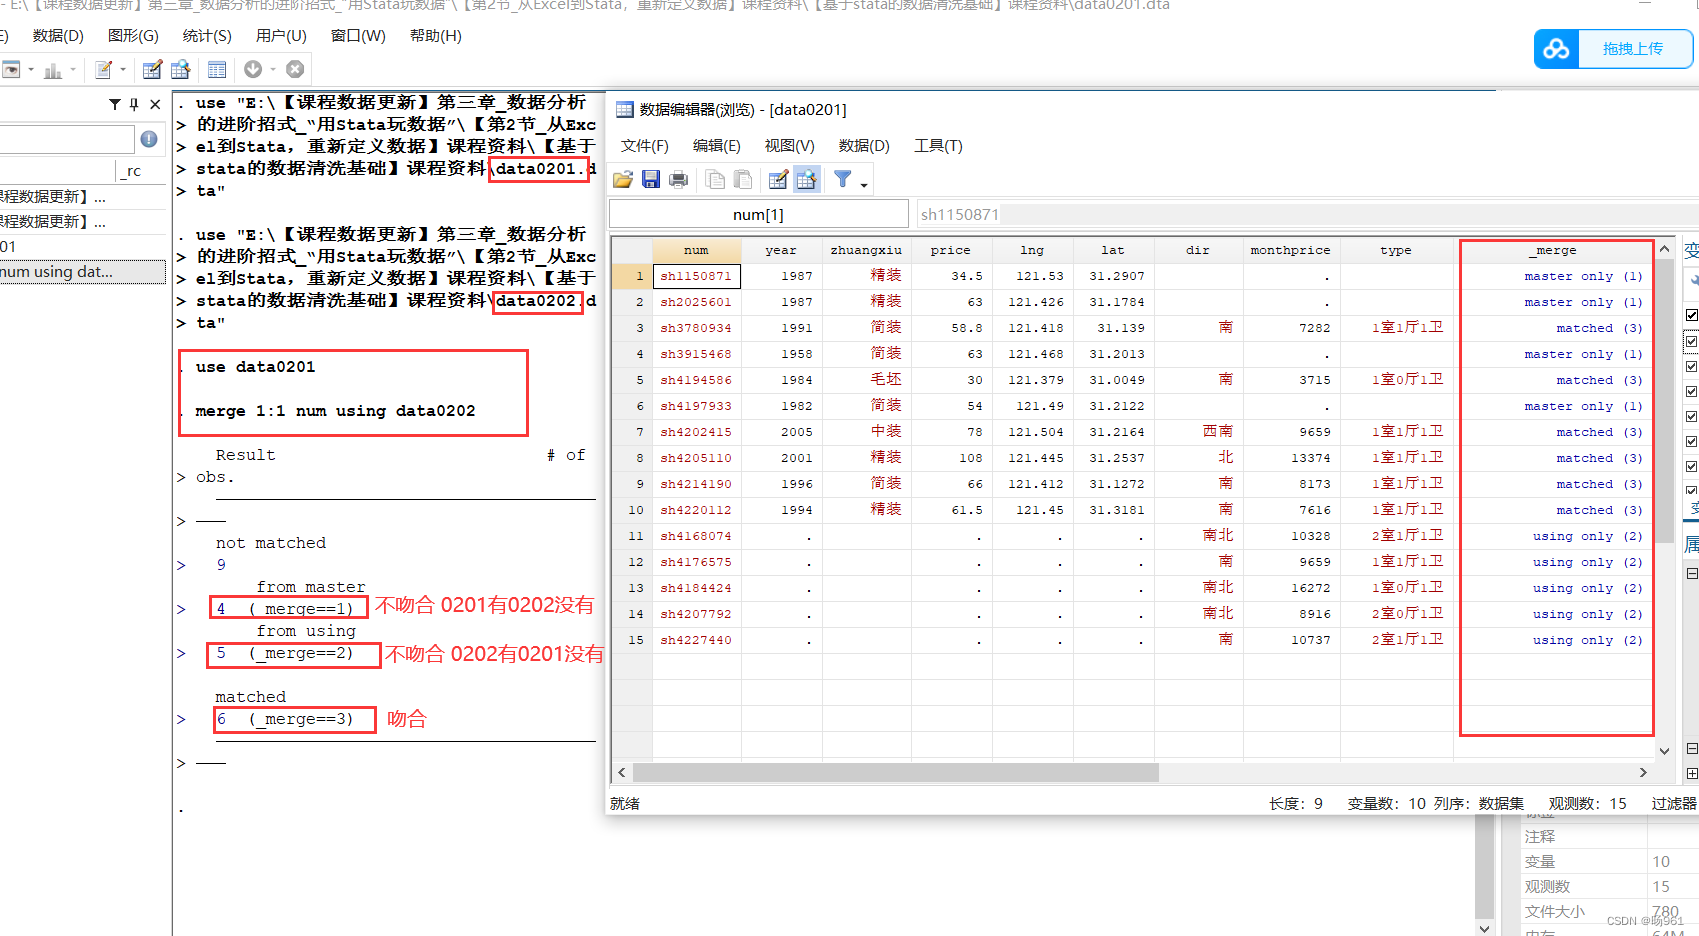Viewport: 1699px width, 936px height.
Task: Open the 统计(S) menu
Action: [x=206, y=36]
